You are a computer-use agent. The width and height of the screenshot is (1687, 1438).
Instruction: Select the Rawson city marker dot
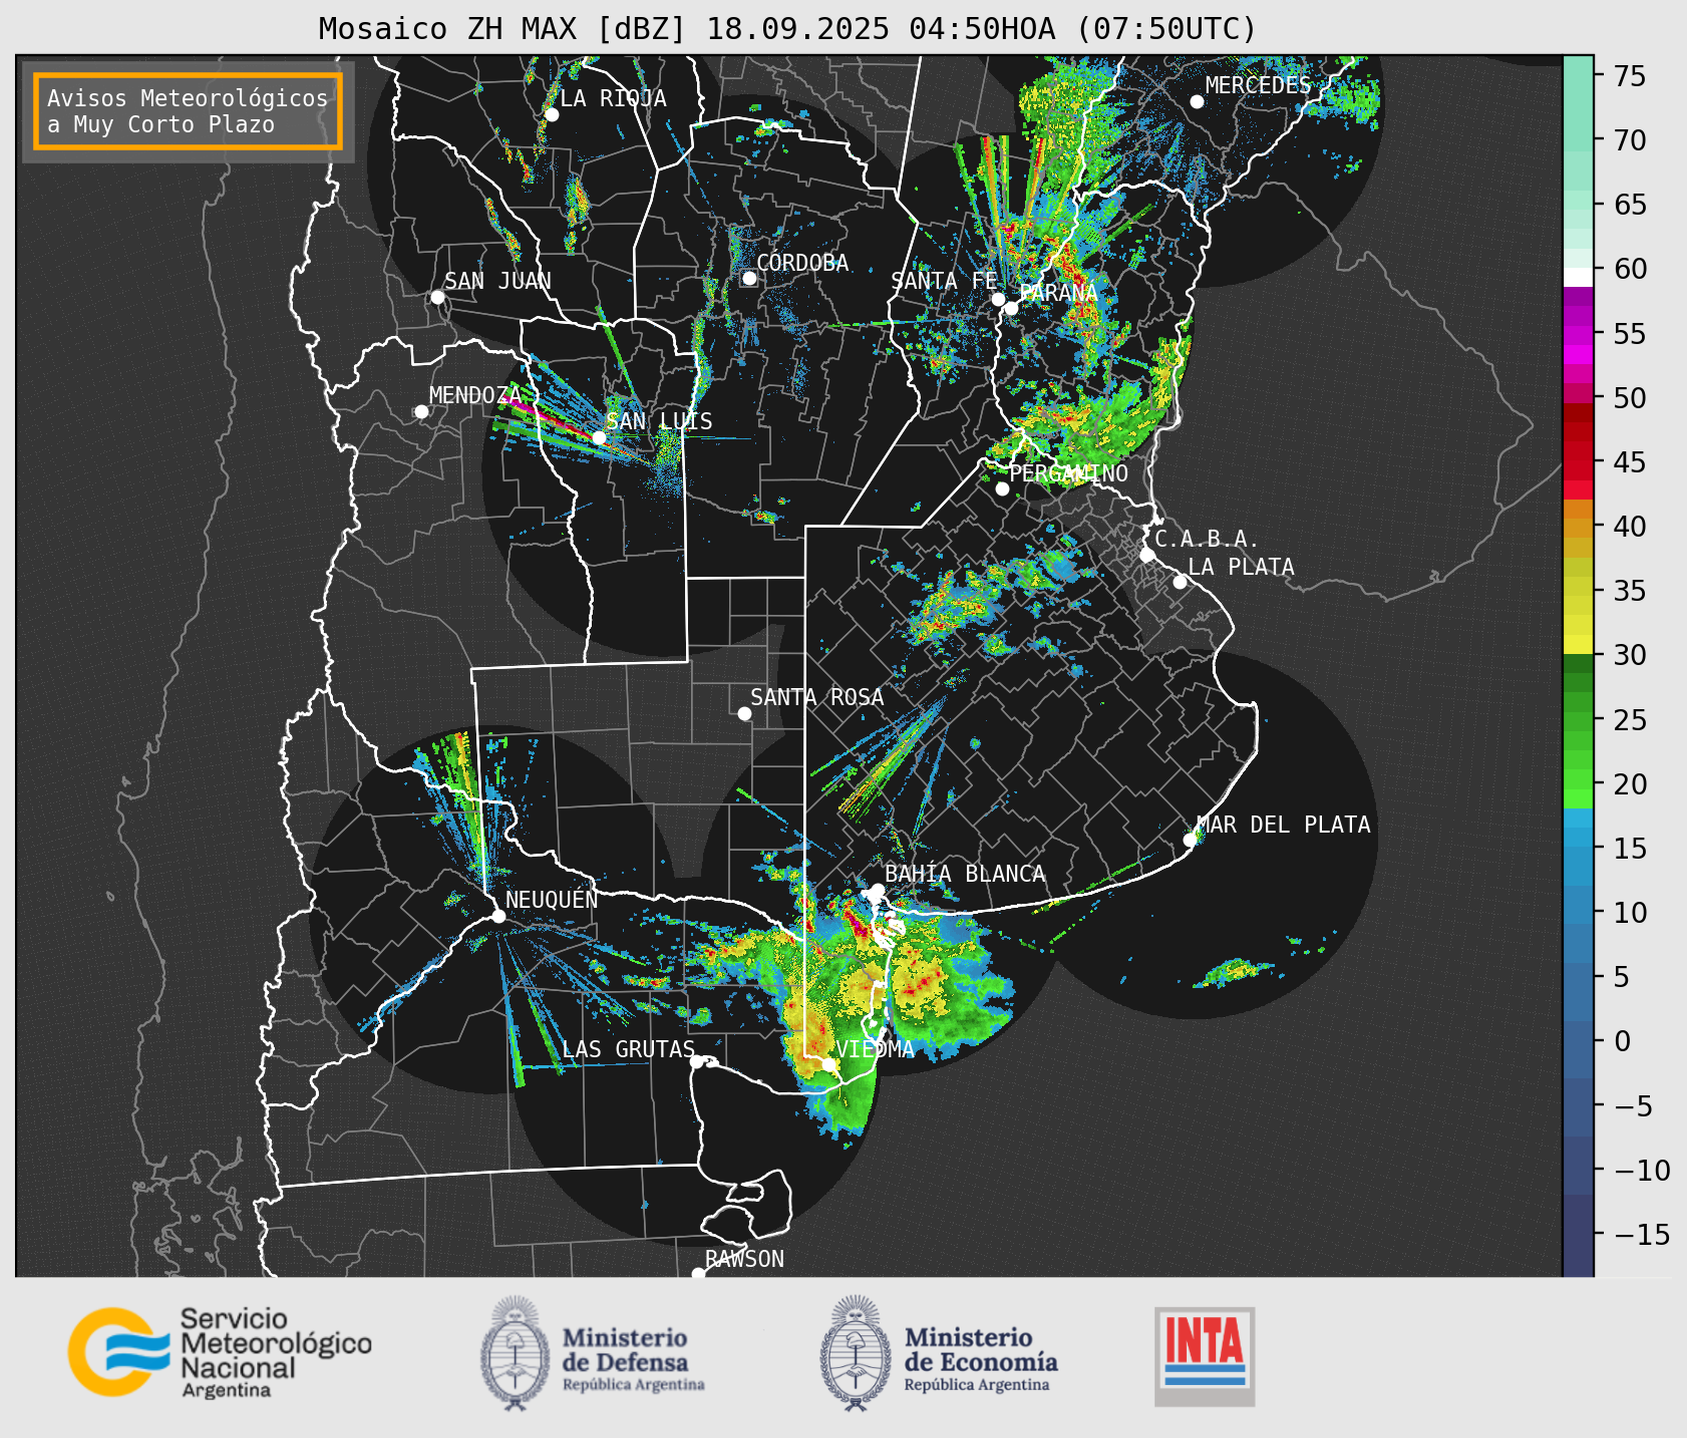coord(698,1274)
